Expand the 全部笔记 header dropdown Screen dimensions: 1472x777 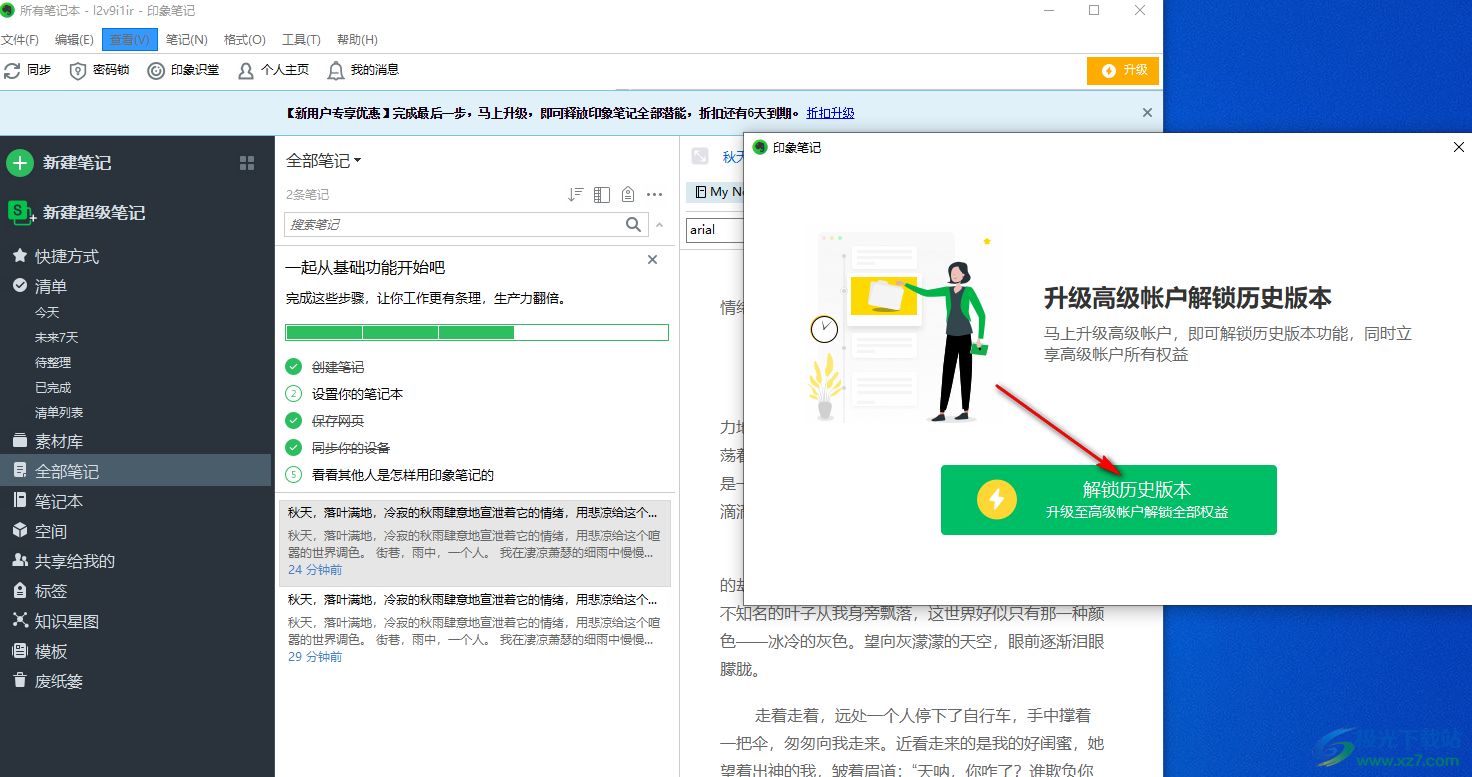(x=324, y=160)
